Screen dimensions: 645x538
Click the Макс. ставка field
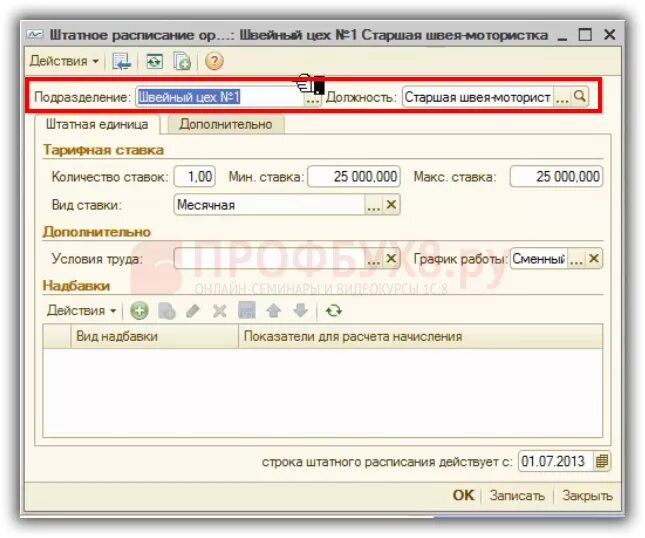point(556,177)
